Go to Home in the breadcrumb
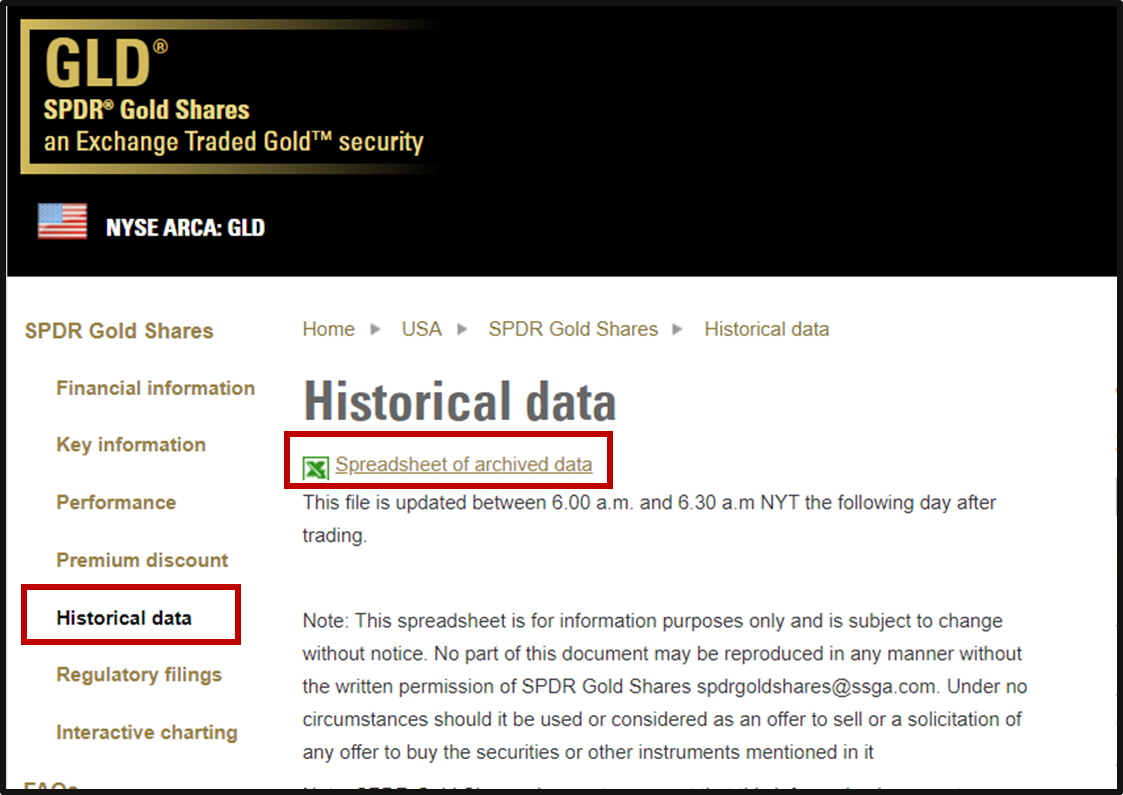The image size is (1123, 795). click(x=329, y=329)
